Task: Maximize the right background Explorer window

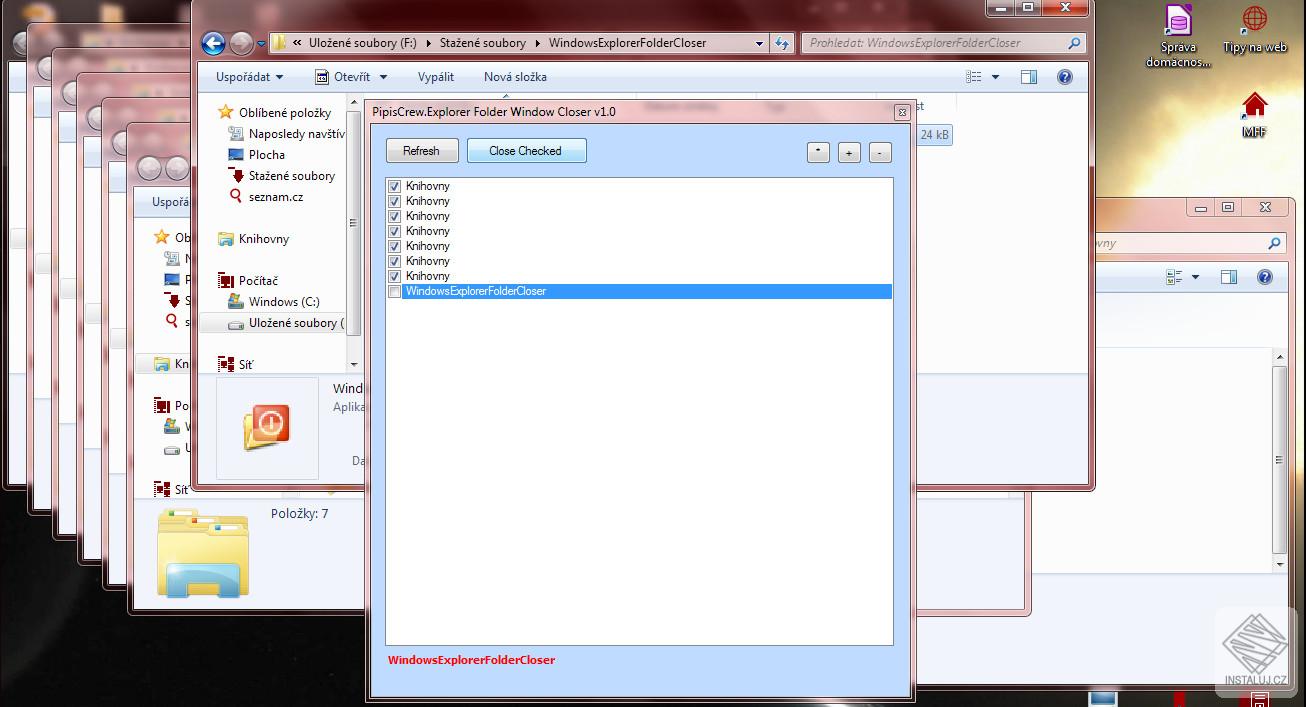Action: pos(1228,207)
